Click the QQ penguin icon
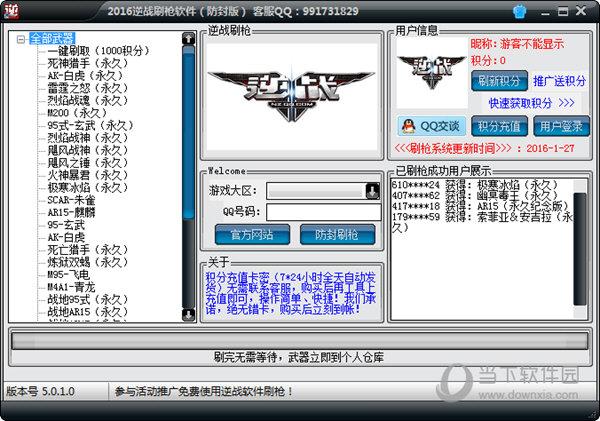This screenshot has width=600, height=421. click(408, 126)
